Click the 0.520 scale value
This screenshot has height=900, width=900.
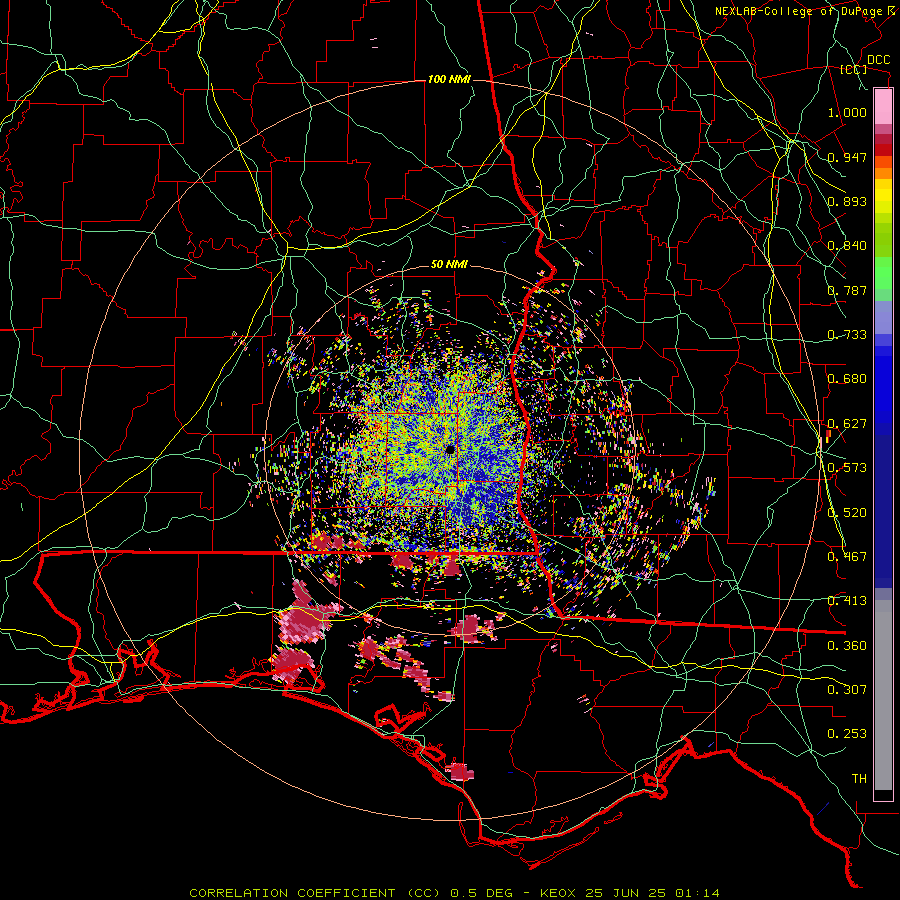coord(847,513)
